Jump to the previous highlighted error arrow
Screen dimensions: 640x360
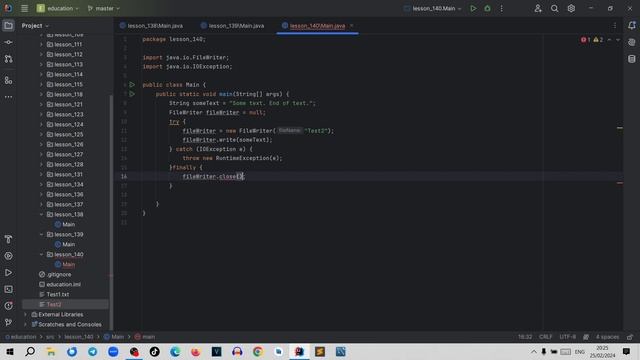coord(609,40)
